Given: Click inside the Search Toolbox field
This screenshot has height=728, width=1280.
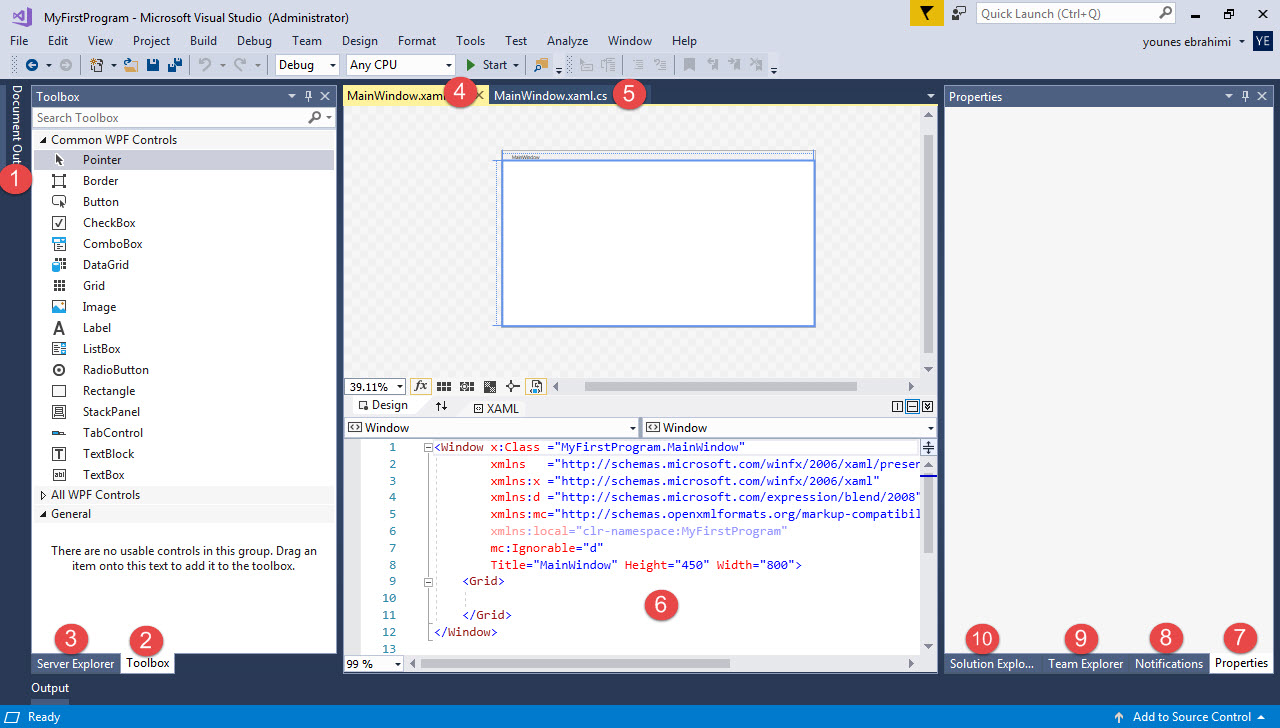Looking at the screenshot, I should [x=150, y=117].
